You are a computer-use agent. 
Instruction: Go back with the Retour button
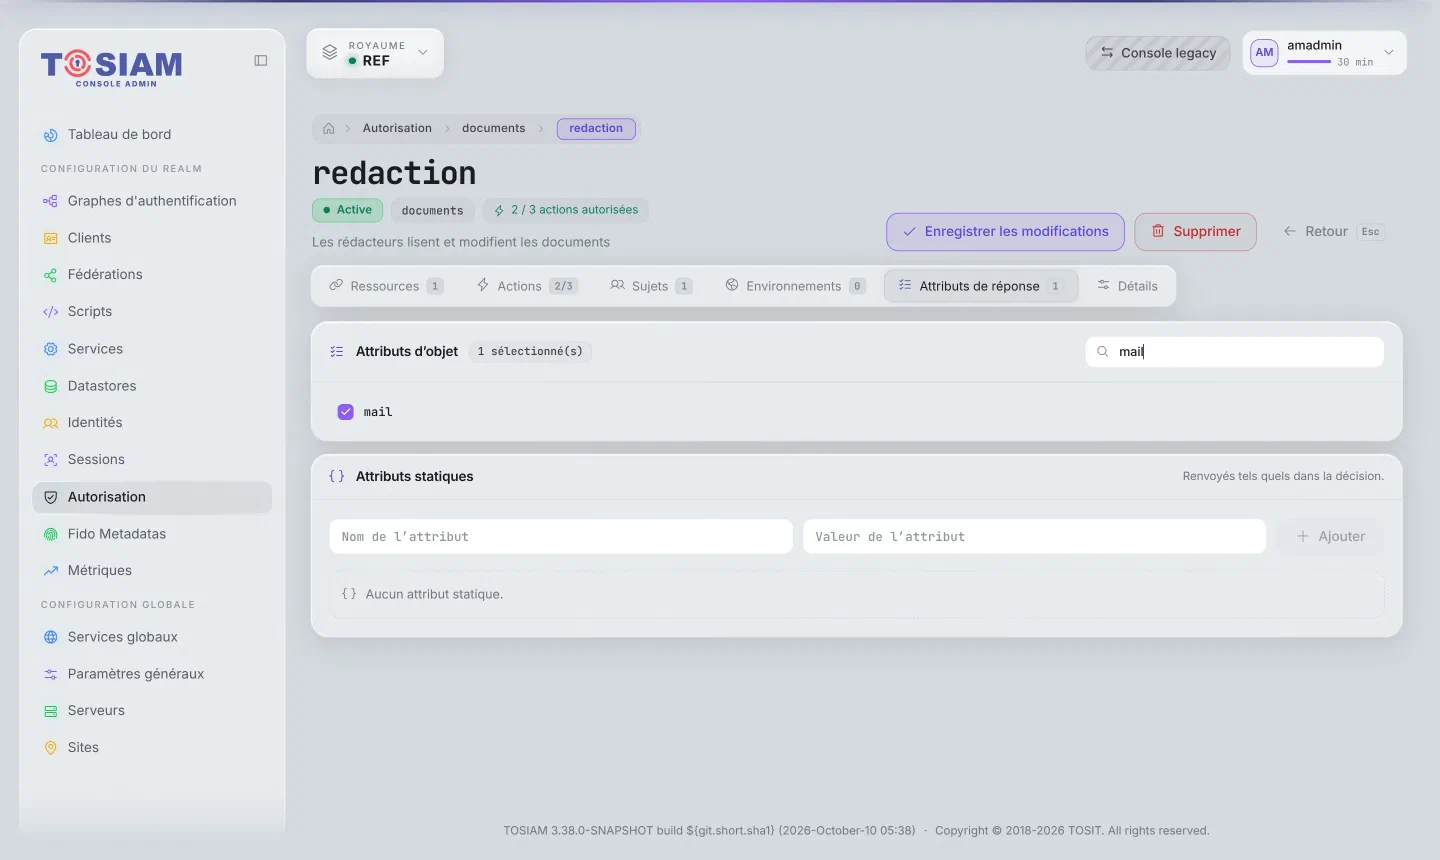coord(1332,232)
